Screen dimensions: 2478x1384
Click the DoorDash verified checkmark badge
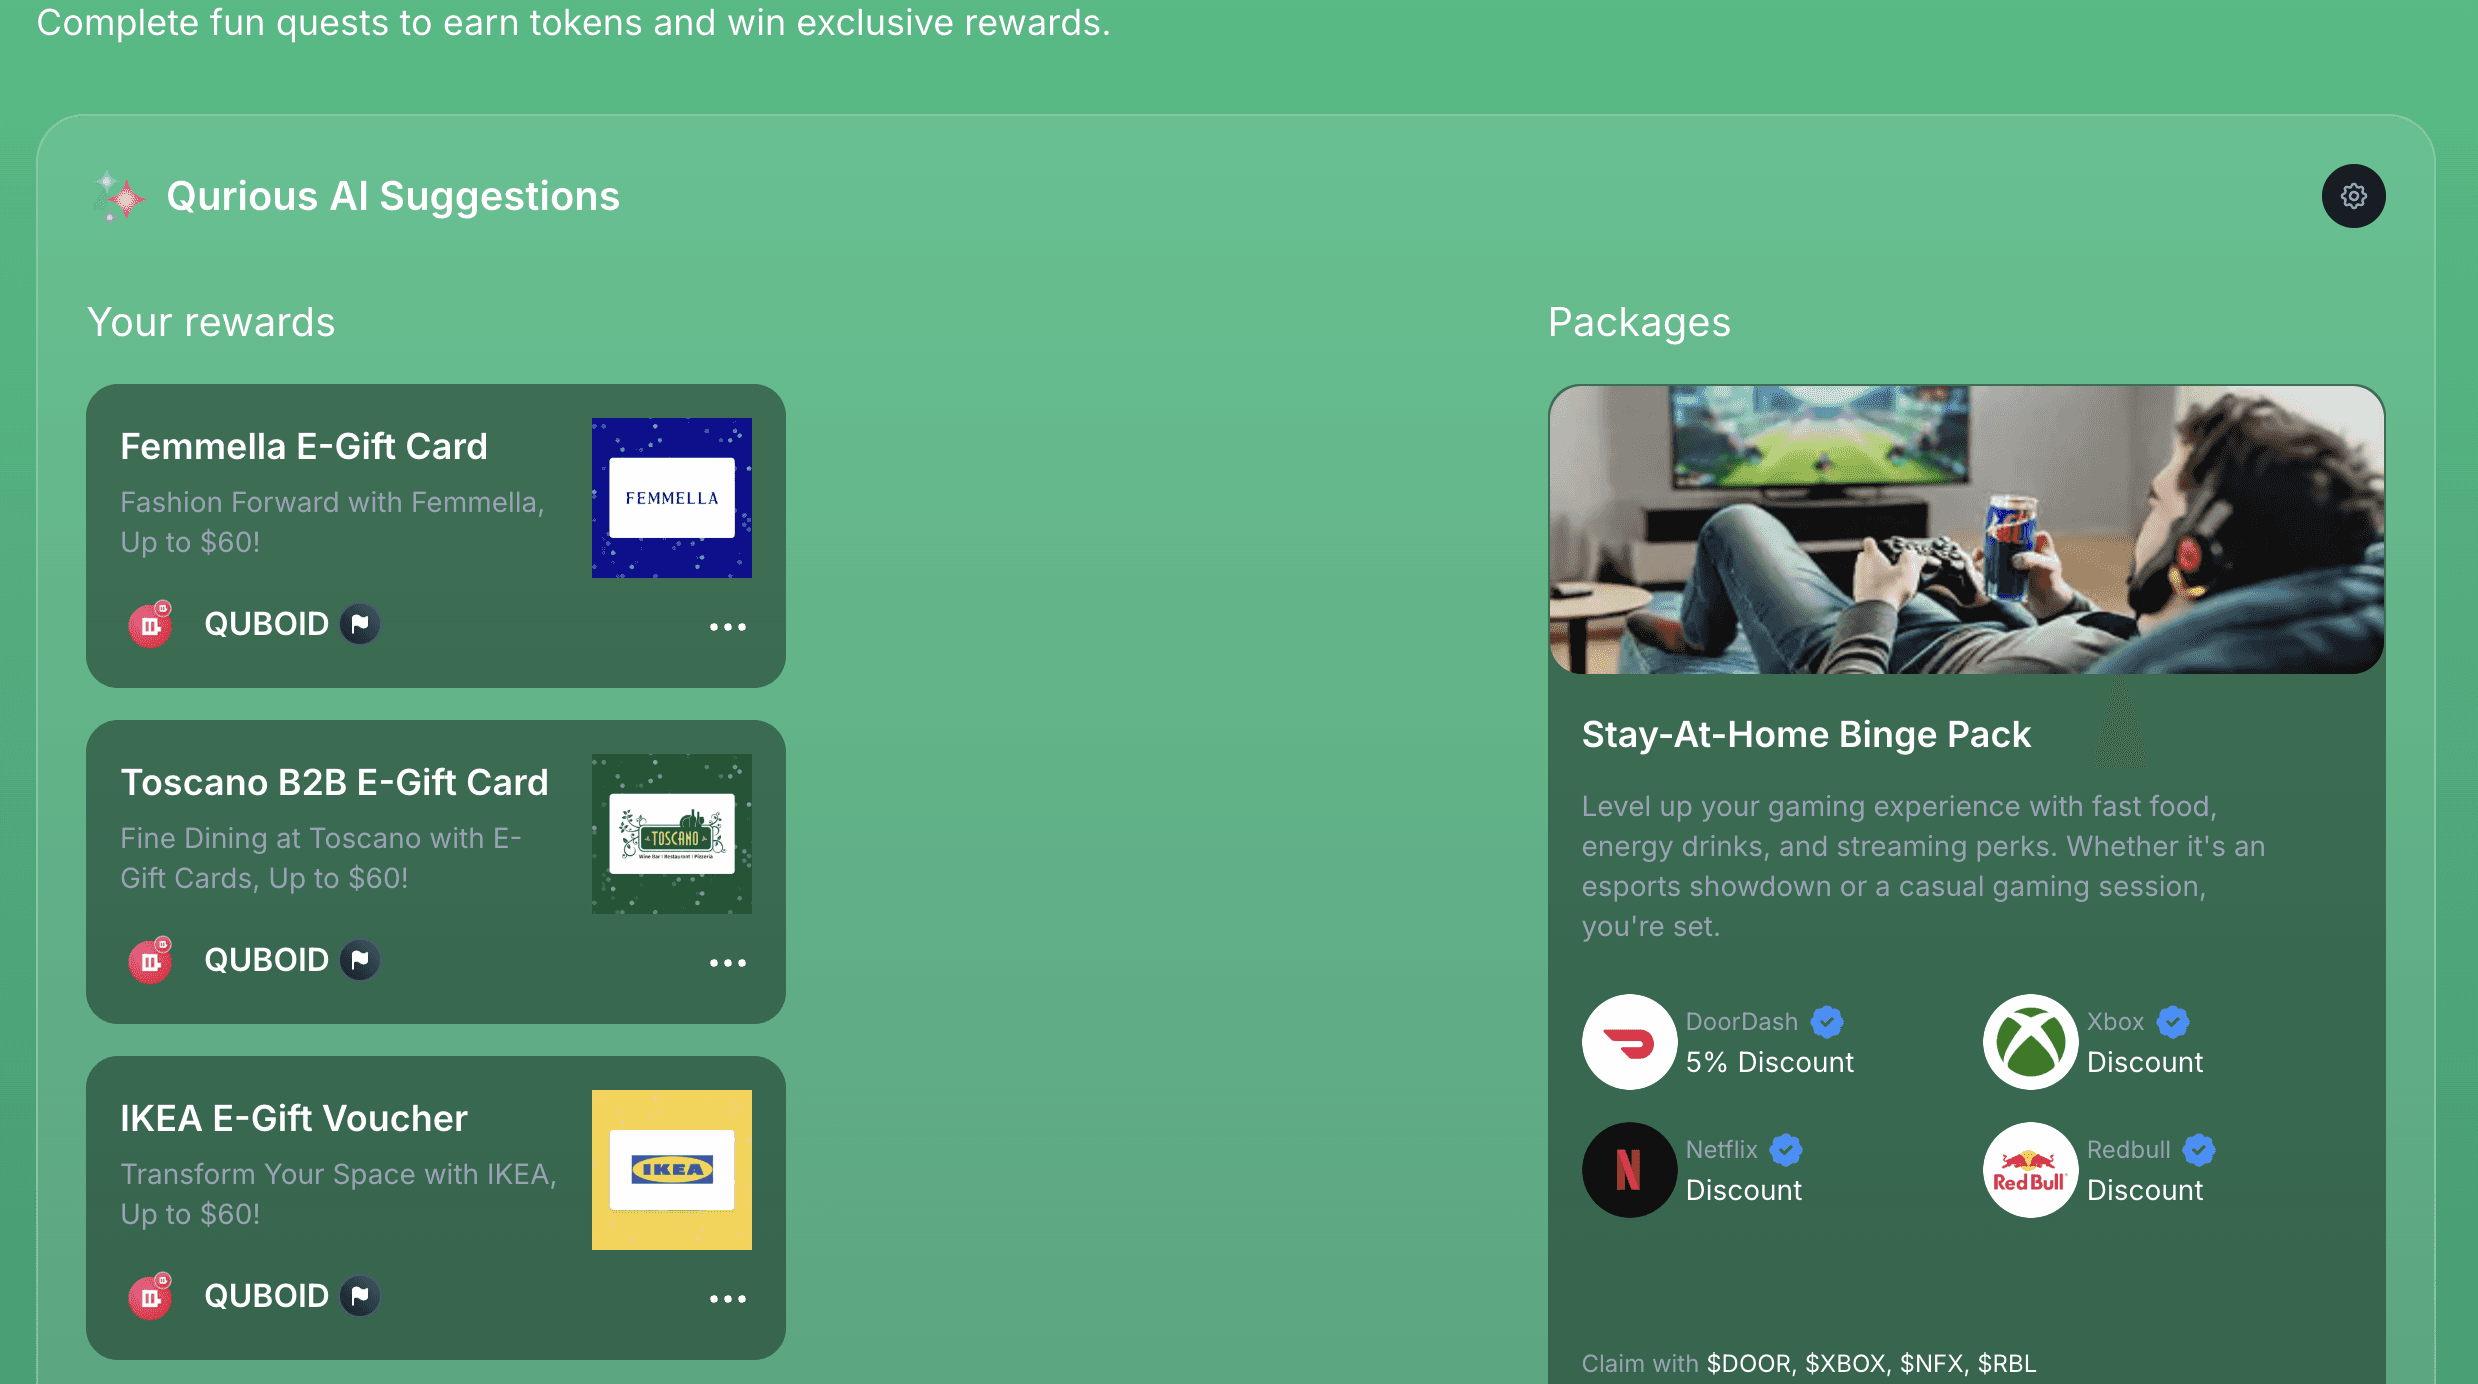1827,1022
